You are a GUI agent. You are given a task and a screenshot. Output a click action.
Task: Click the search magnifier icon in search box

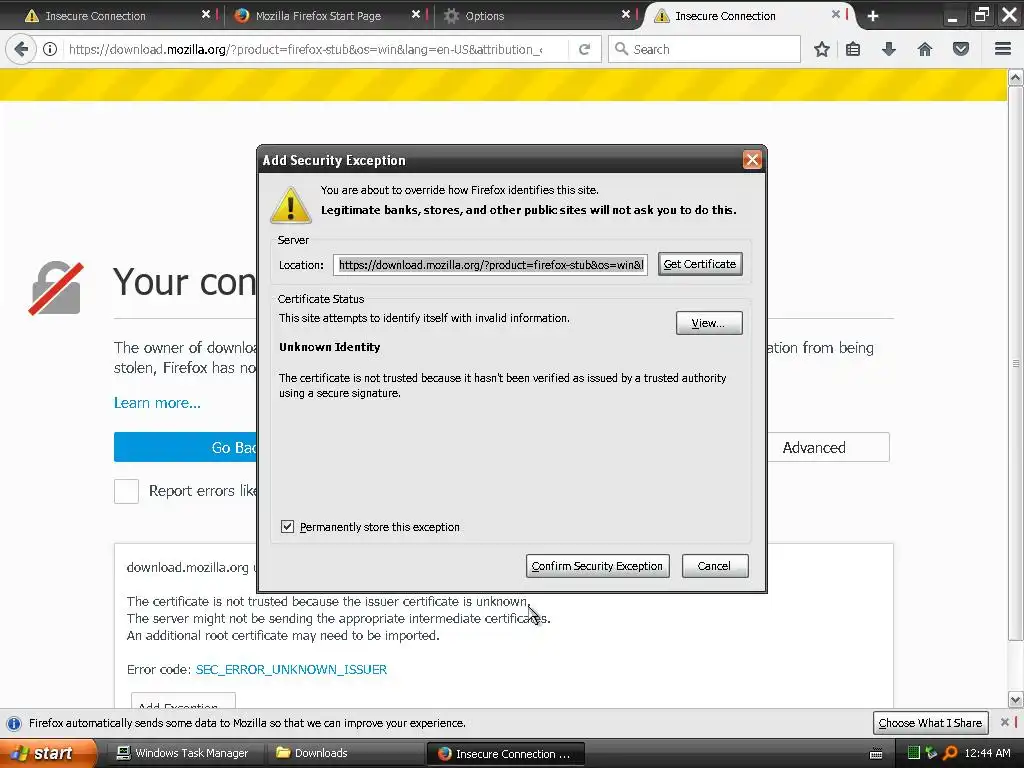(x=622, y=49)
